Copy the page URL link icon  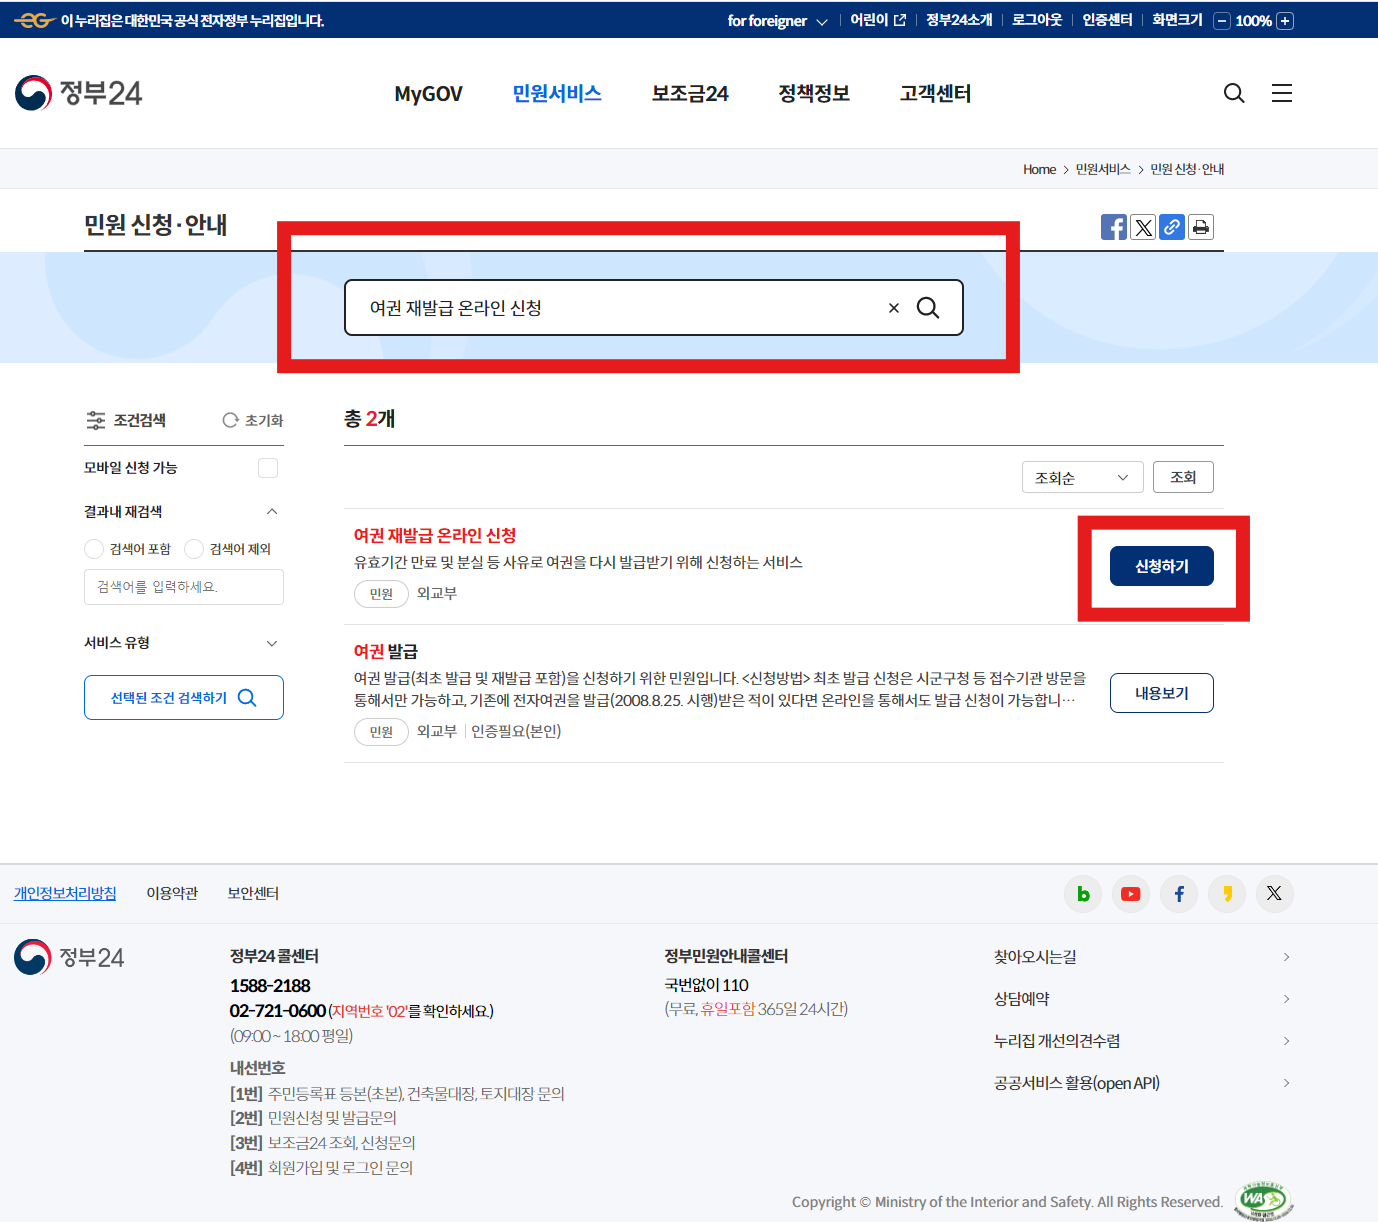click(x=1171, y=227)
